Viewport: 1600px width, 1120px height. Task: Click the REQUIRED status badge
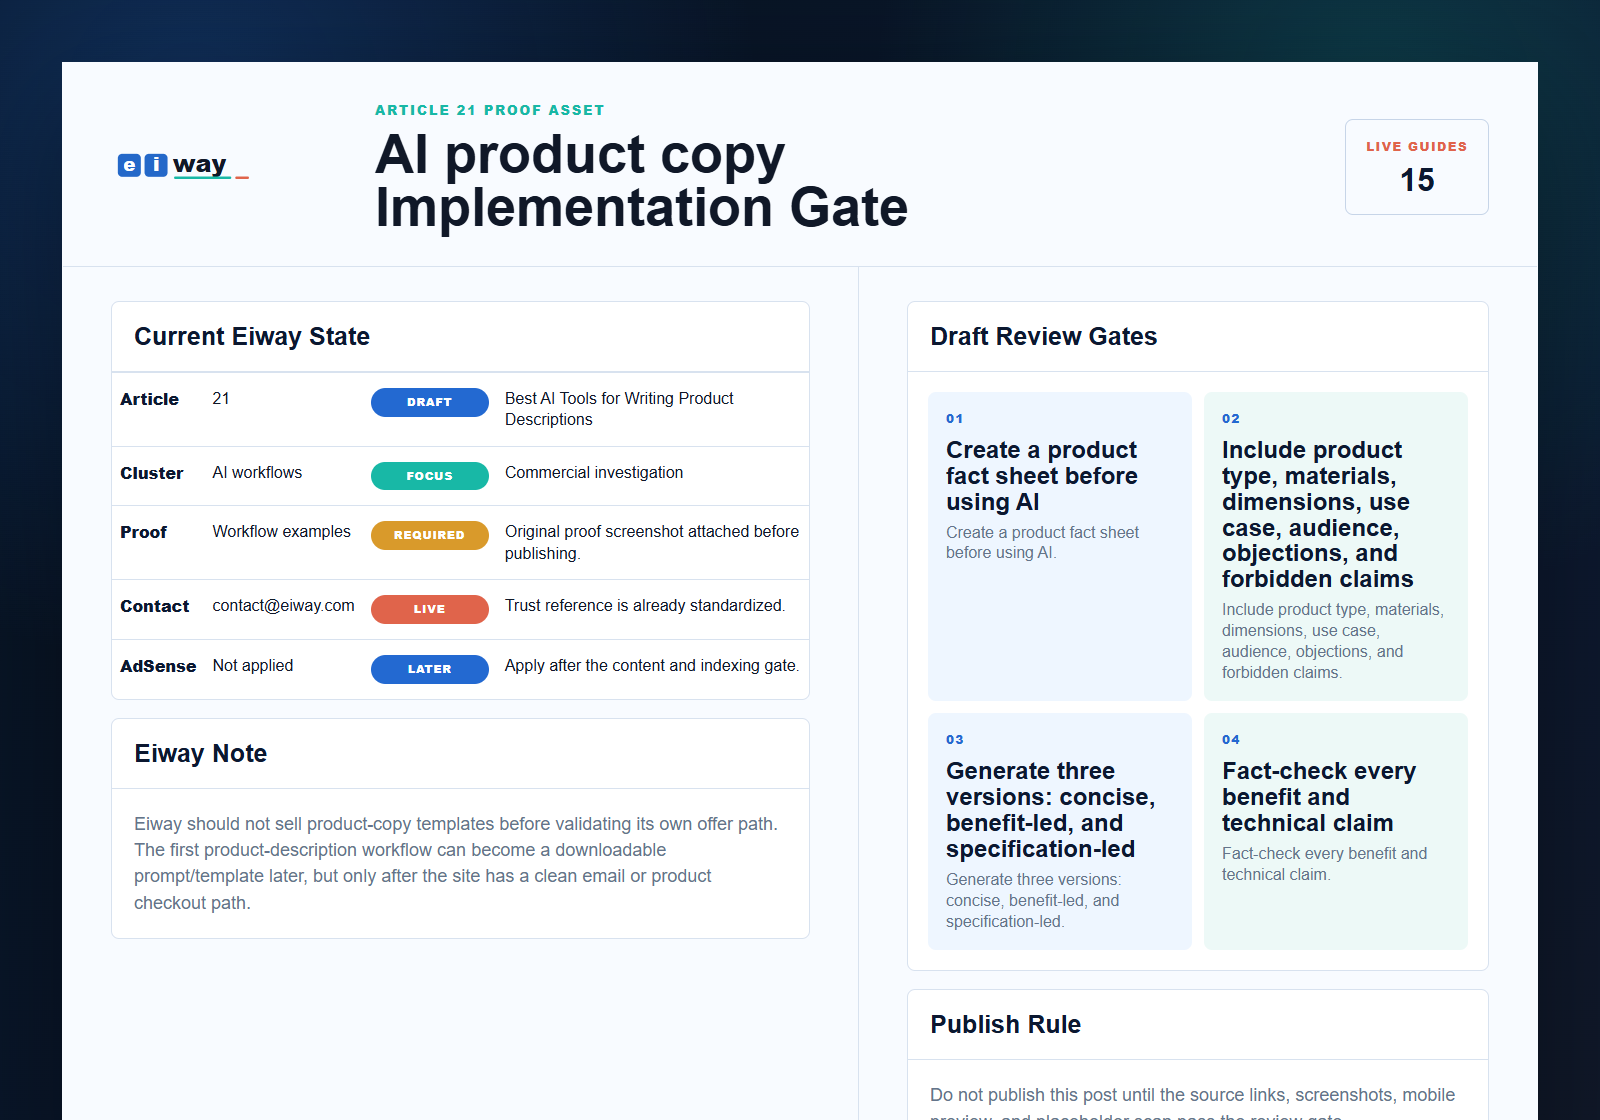click(x=429, y=535)
